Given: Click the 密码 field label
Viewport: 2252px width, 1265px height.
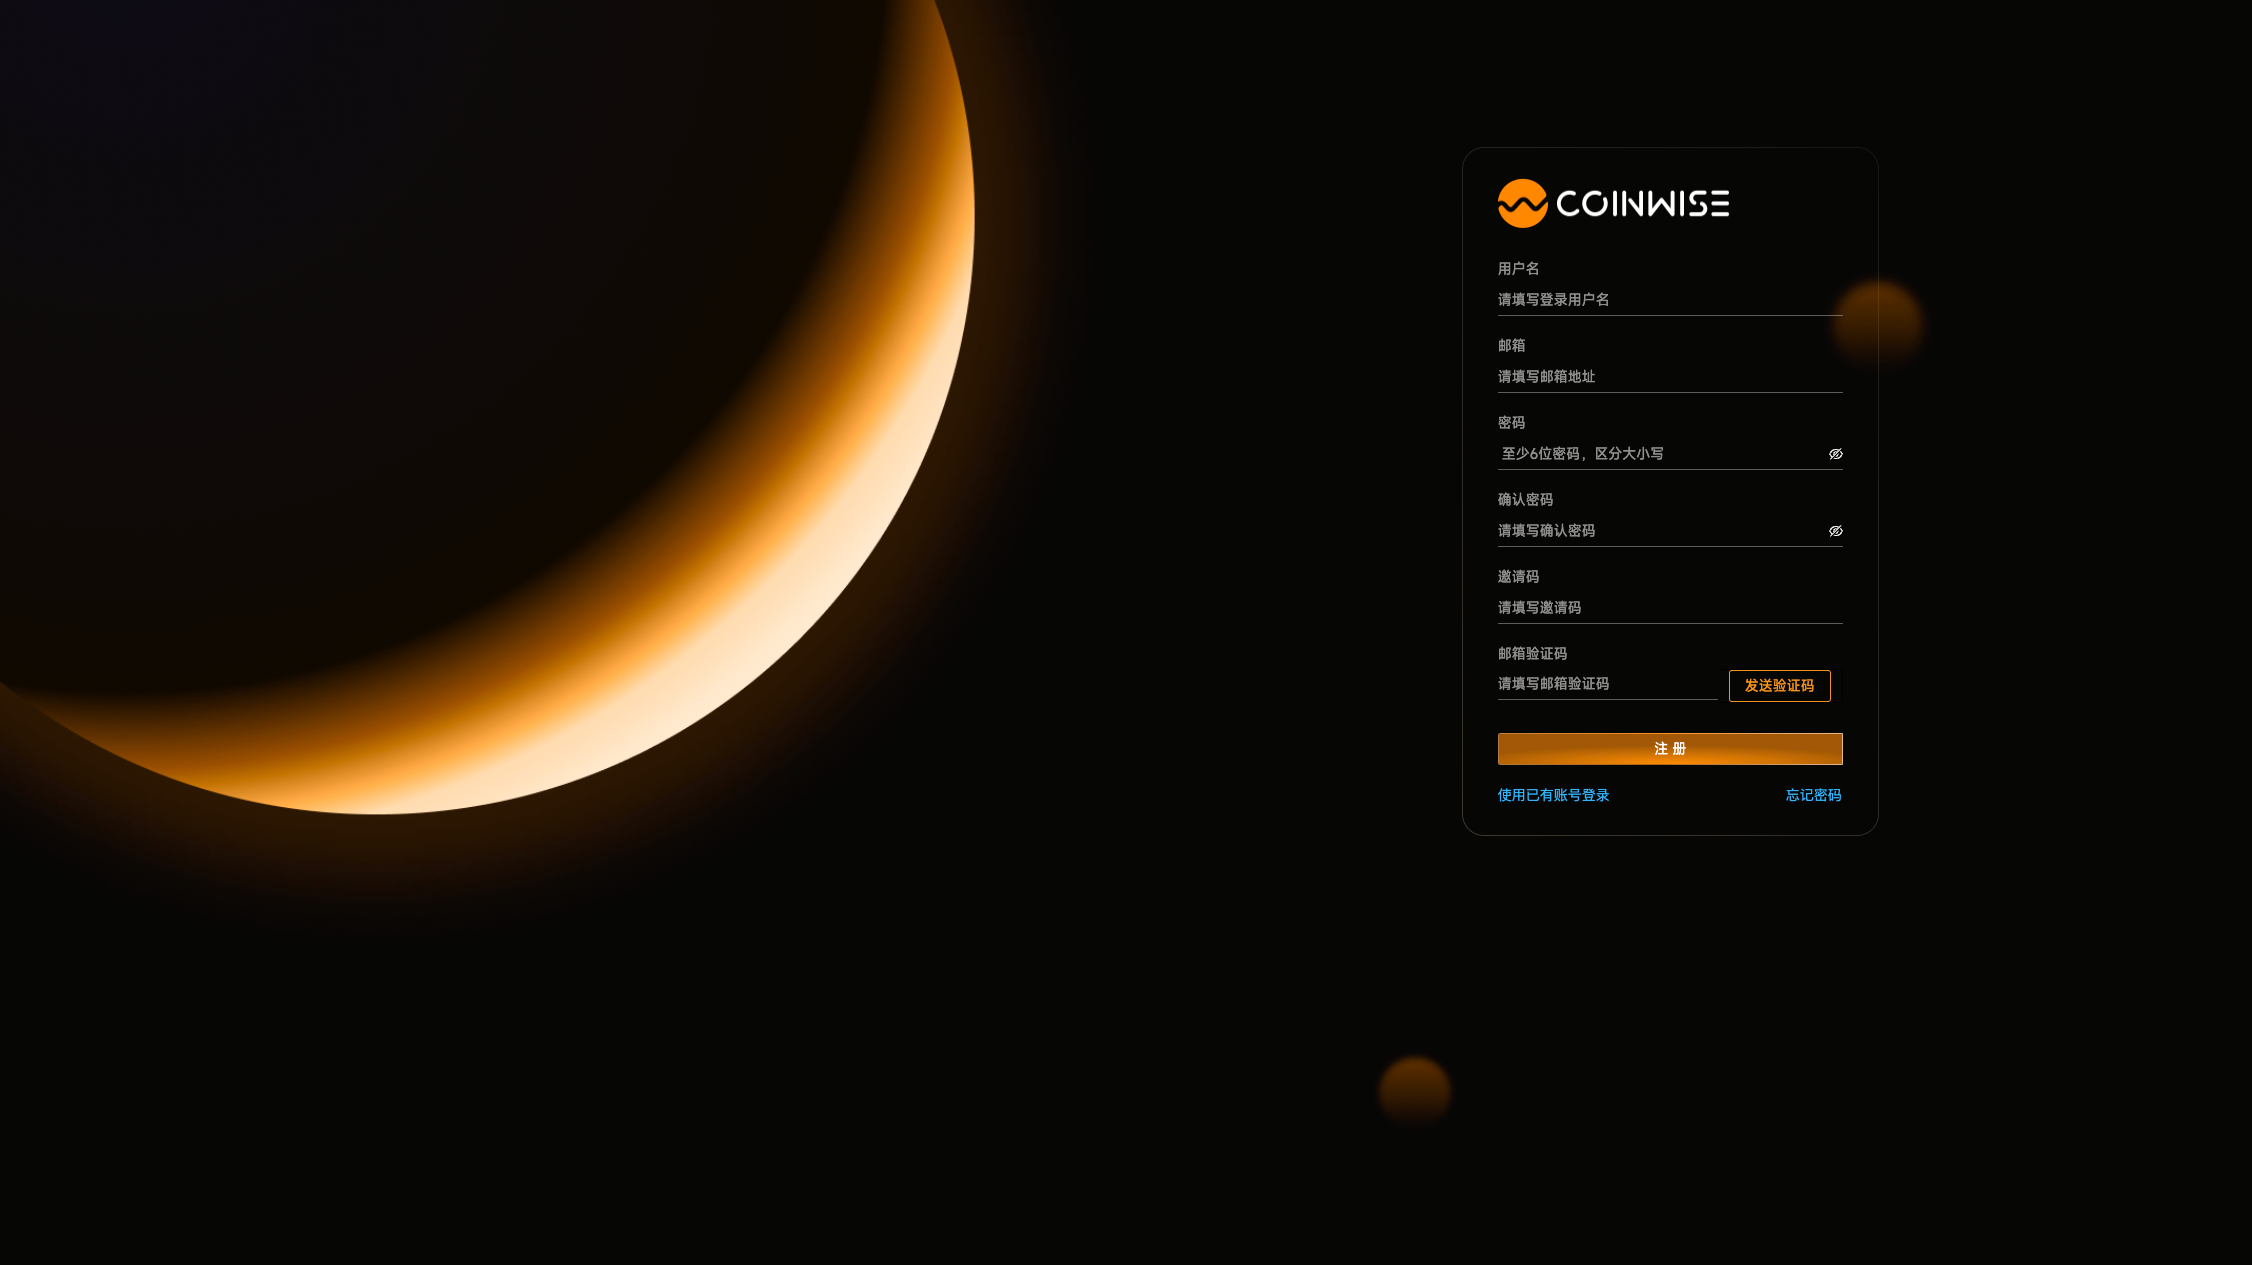Looking at the screenshot, I should point(1511,422).
